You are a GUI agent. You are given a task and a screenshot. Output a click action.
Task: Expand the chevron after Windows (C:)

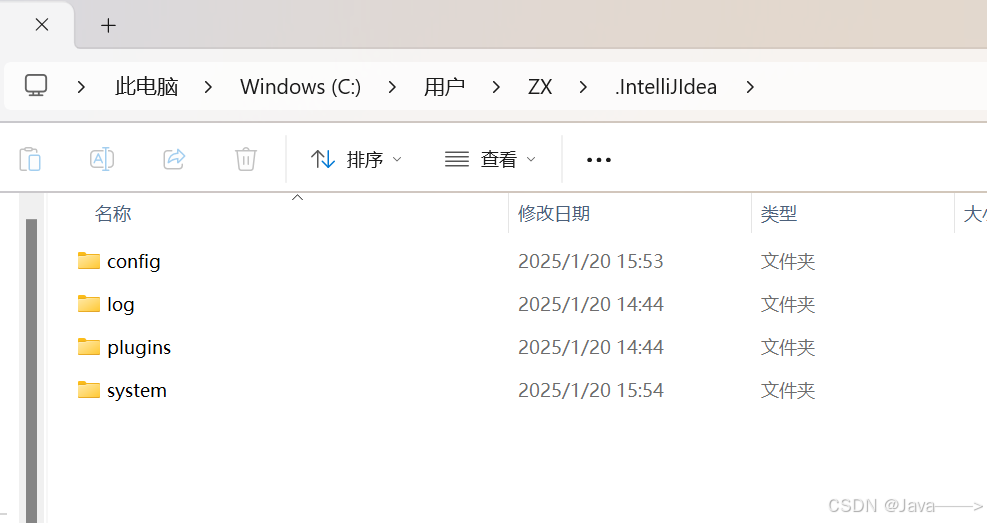[392, 87]
